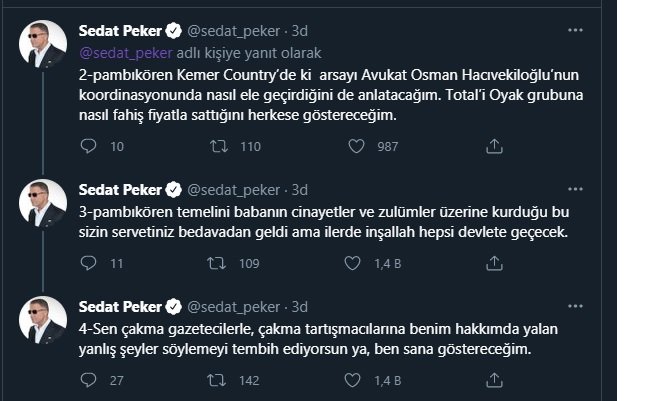This screenshot has width=652, height=401.
Task: Like the '3-pambıkören temelini' tweet
Action: [352, 263]
